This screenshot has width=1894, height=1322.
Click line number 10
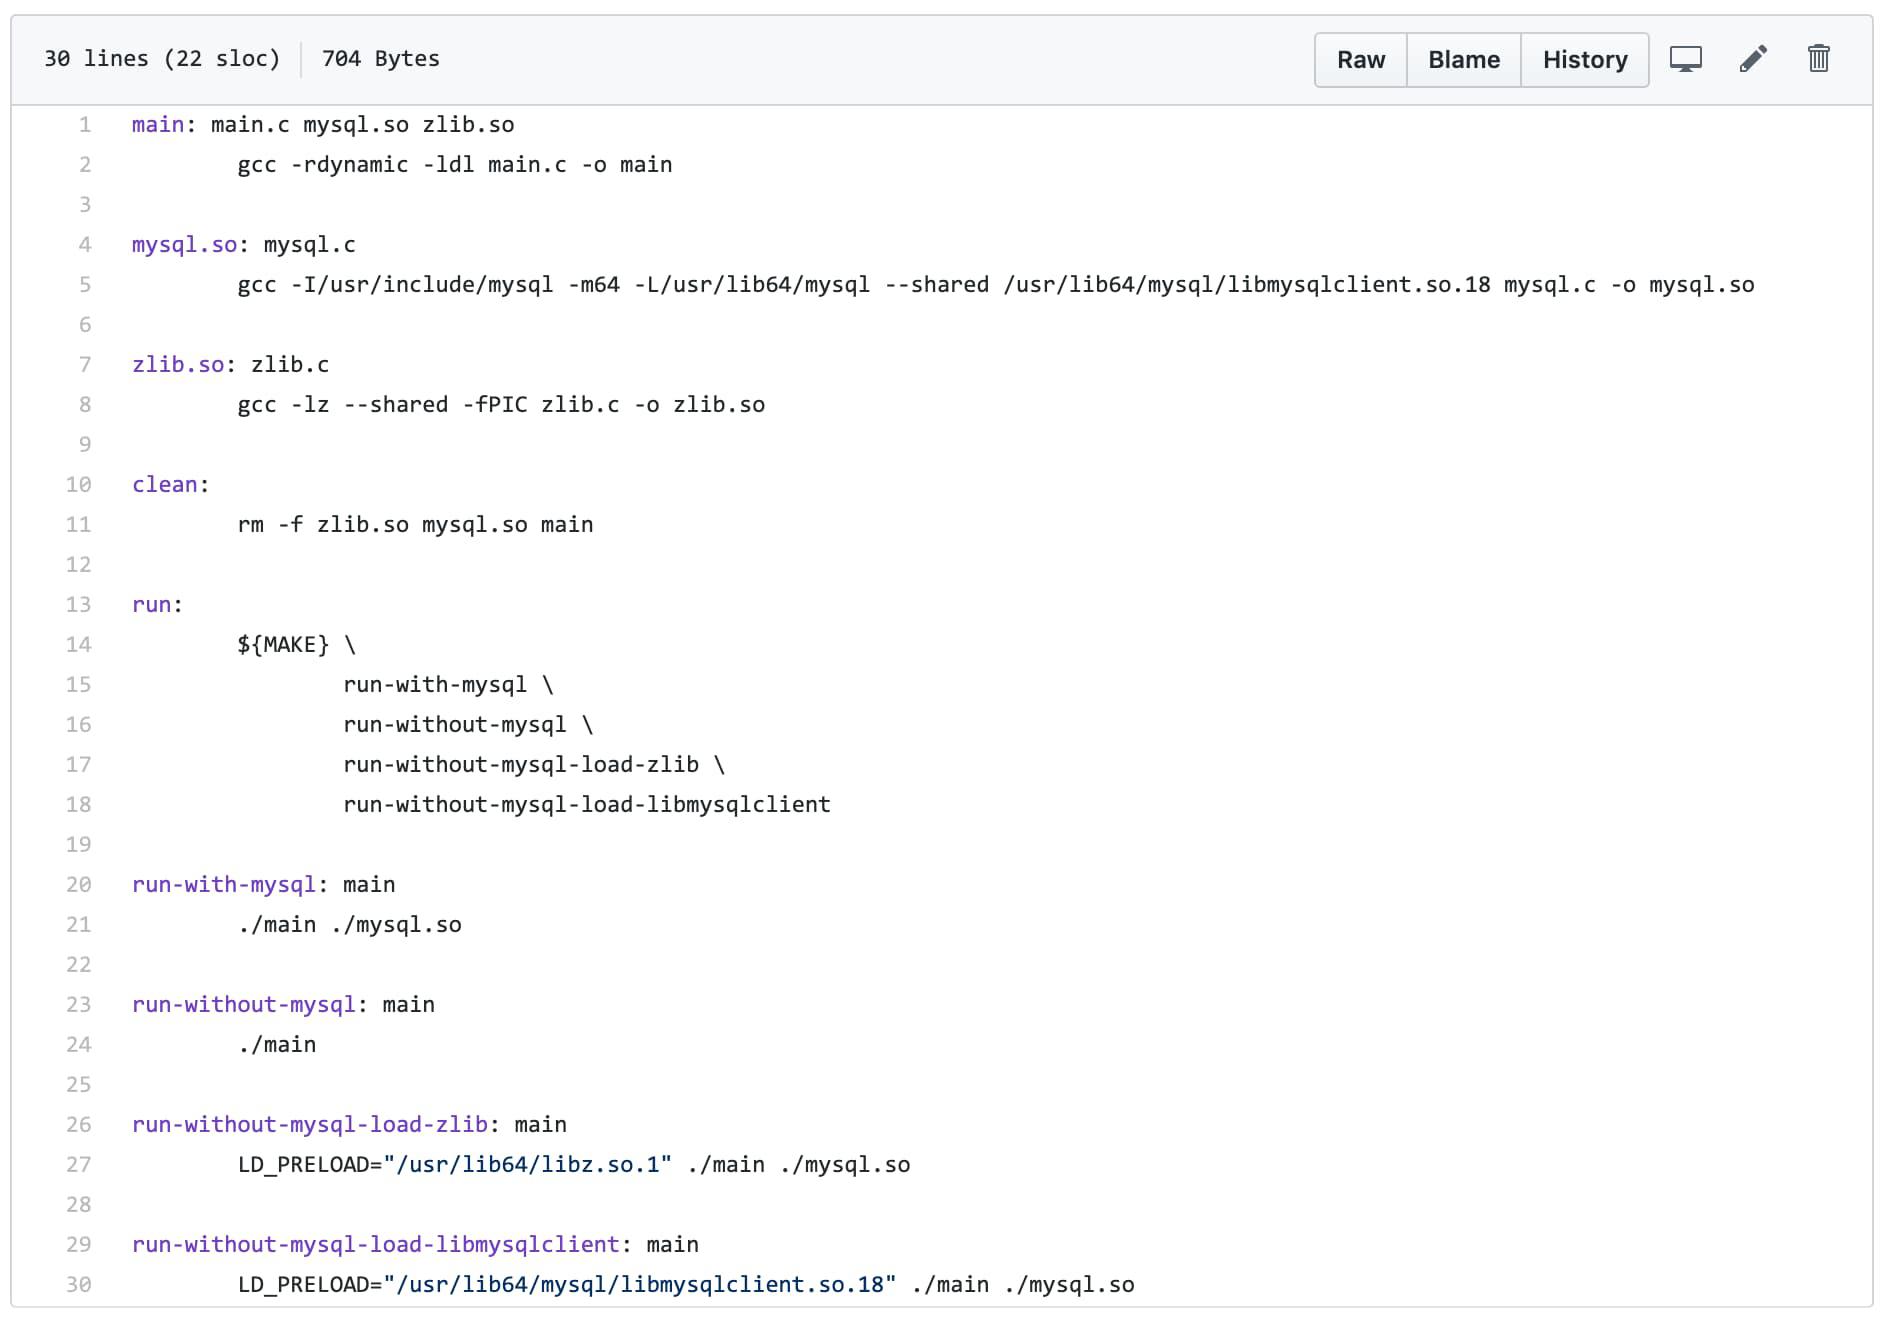coord(79,485)
